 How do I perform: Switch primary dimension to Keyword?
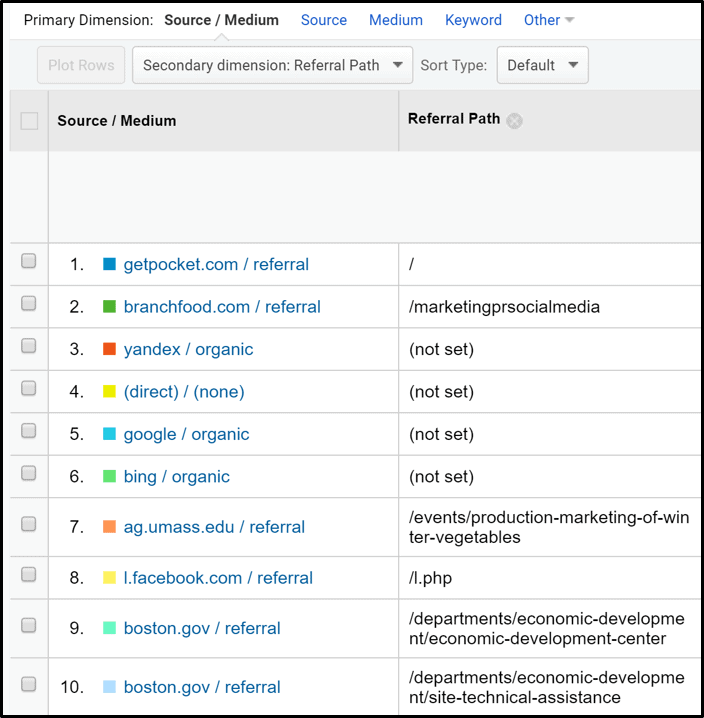click(473, 20)
